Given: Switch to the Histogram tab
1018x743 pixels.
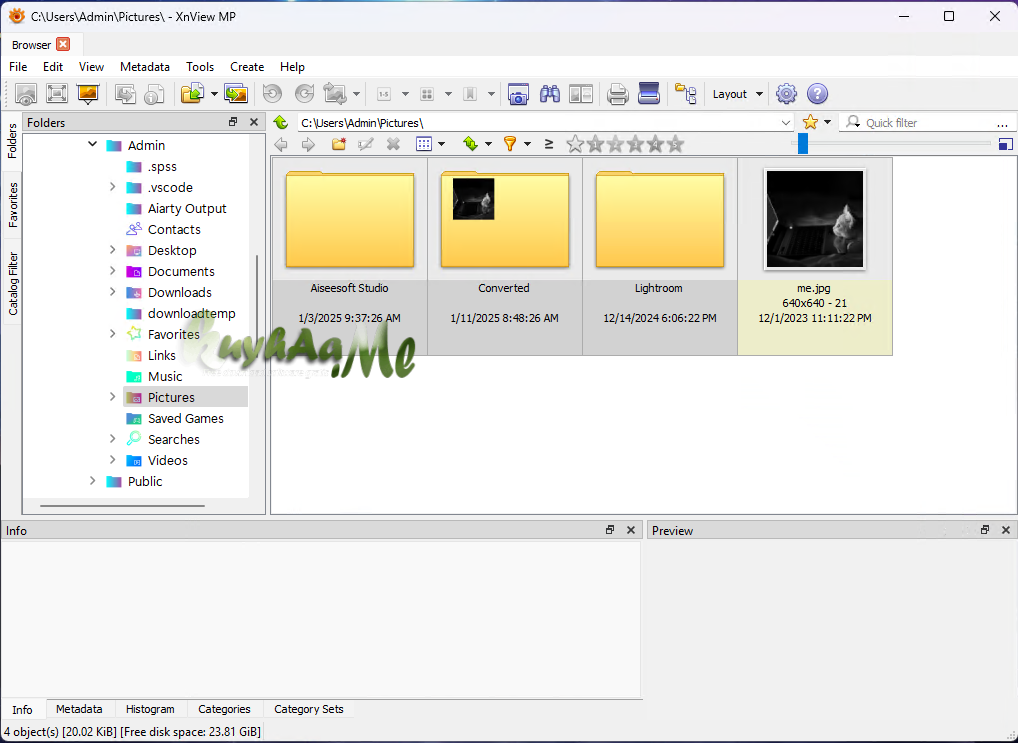Looking at the screenshot, I should 150,709.
